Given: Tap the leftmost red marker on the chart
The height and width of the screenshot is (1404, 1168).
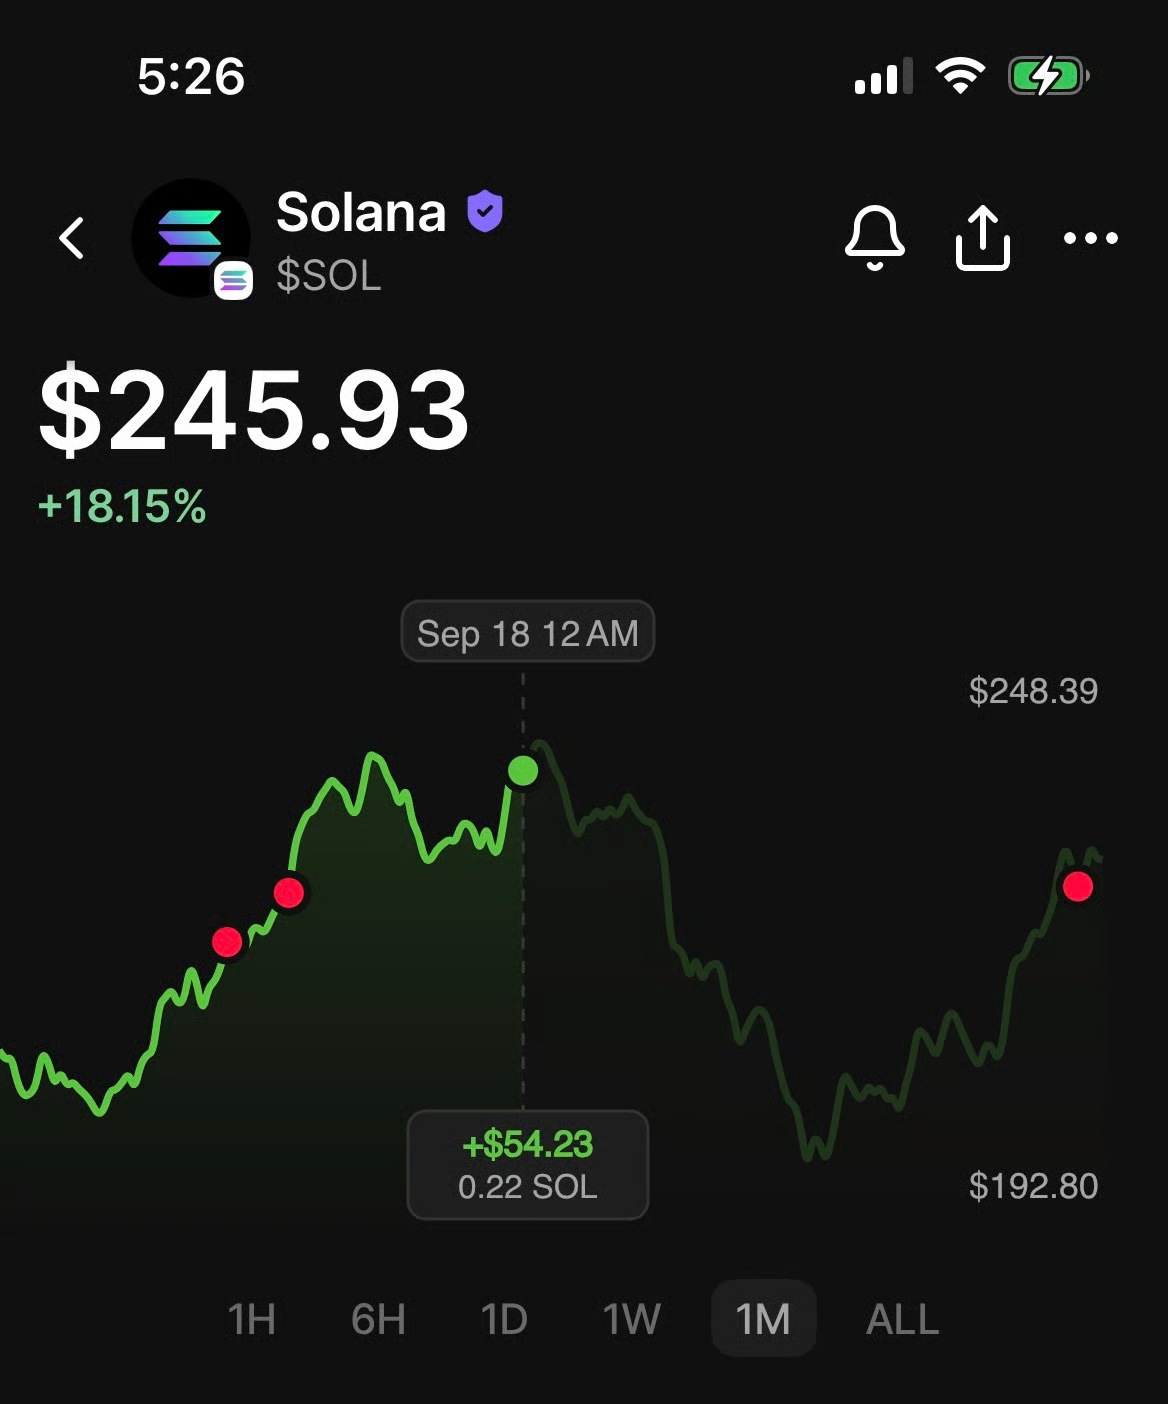Looking at the screenshot, I should (x=227, y=941).
